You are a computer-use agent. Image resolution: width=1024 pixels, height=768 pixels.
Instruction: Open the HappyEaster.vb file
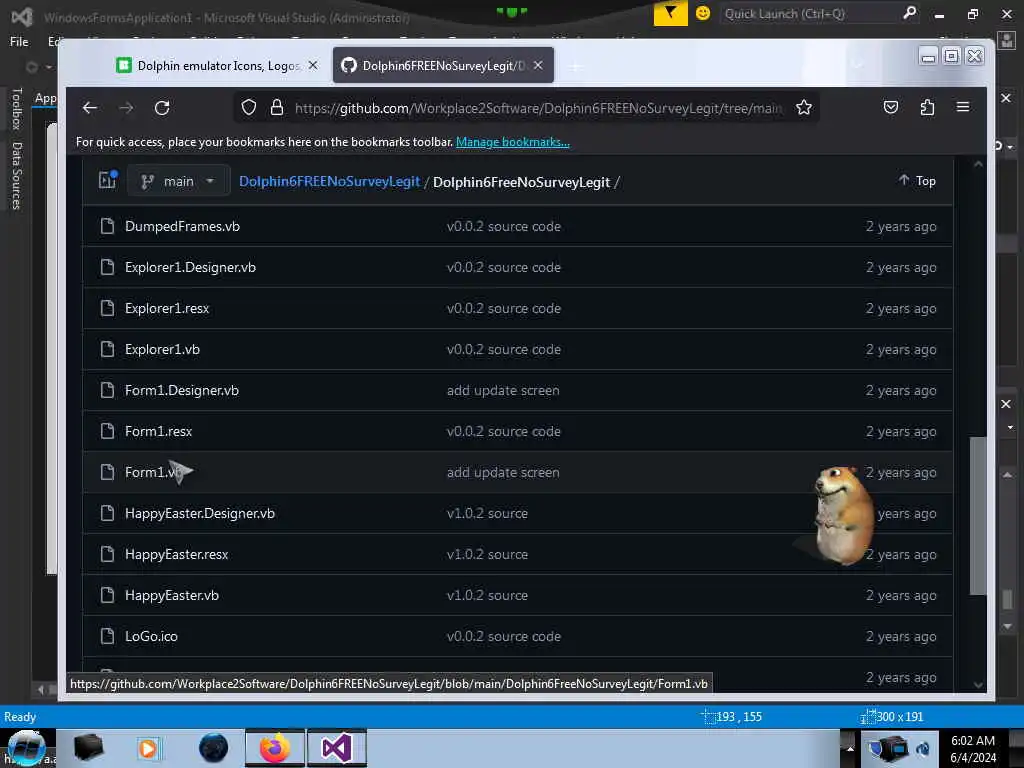coord(172,596)
